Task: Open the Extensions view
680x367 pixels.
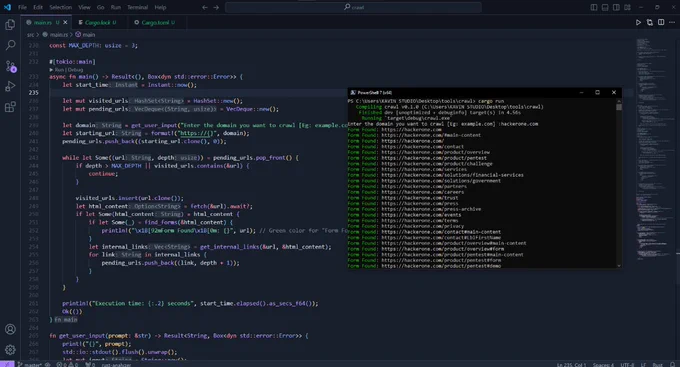Action: [10, 107]
